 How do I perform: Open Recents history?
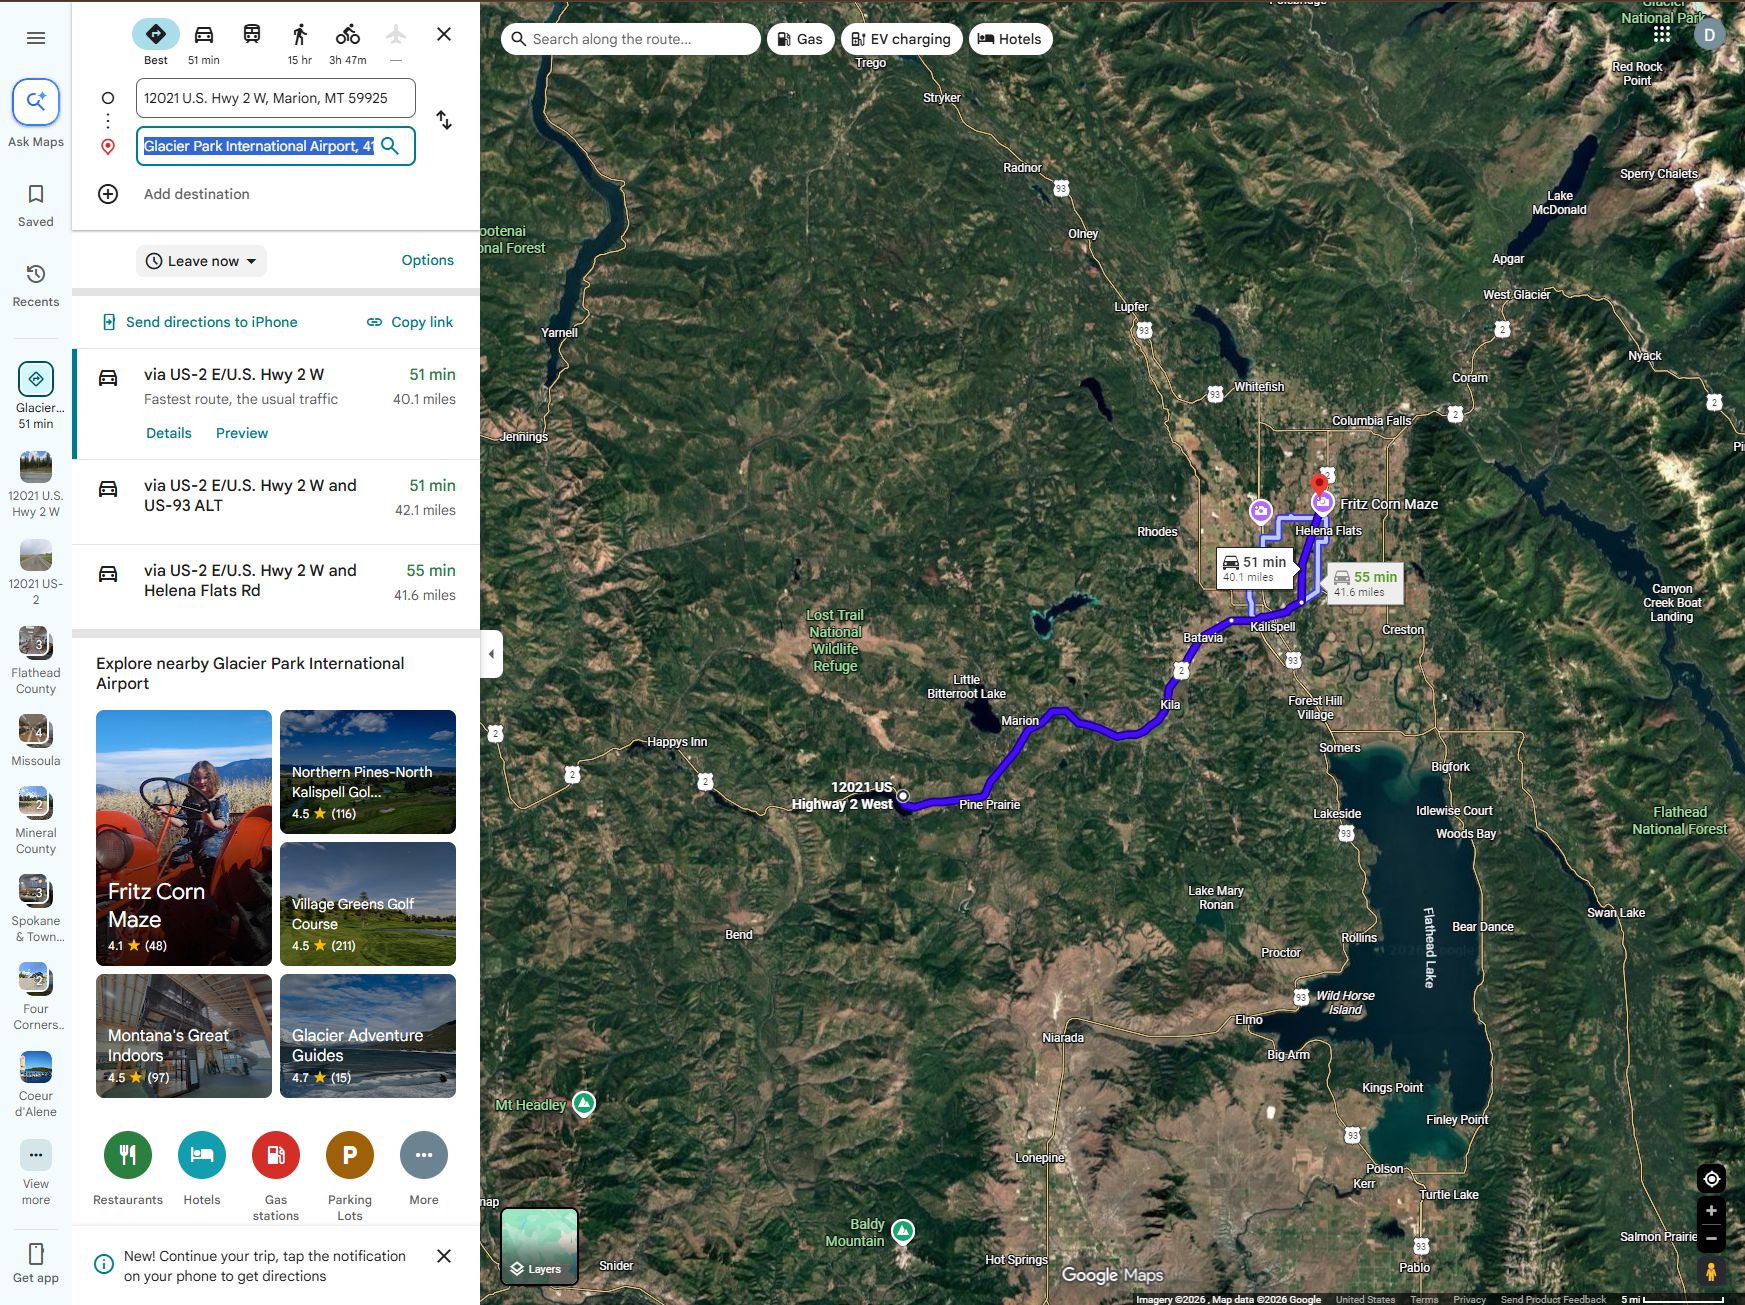tap(36, 285)
